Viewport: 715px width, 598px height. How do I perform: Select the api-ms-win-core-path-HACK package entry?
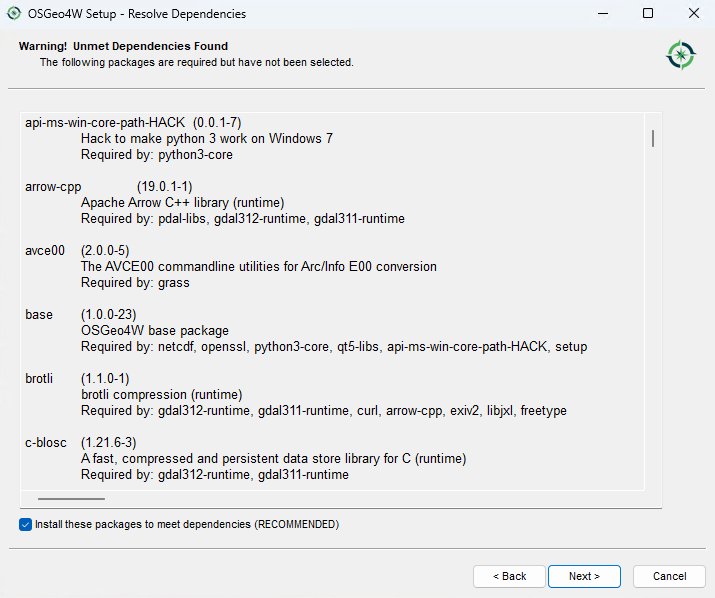click(x=106, y=123)
